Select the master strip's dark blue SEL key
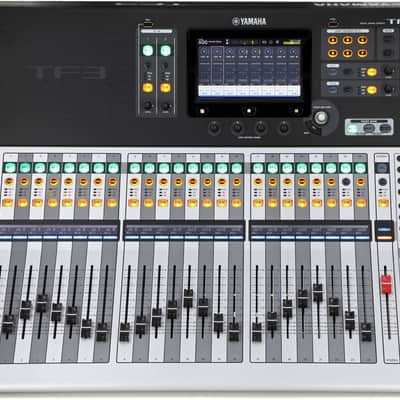This screenshot has height=400, width=400. pos(382,168)
